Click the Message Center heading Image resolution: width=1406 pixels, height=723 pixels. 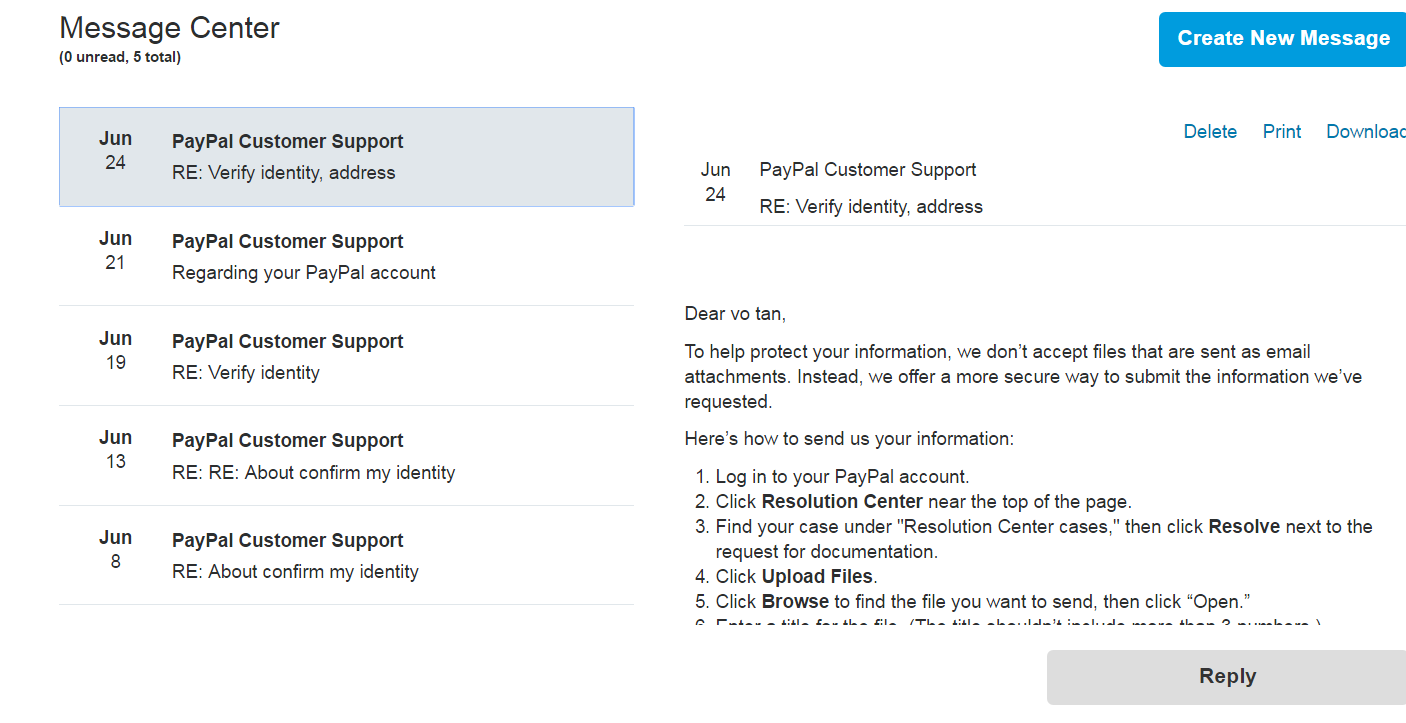coord(170,28)
